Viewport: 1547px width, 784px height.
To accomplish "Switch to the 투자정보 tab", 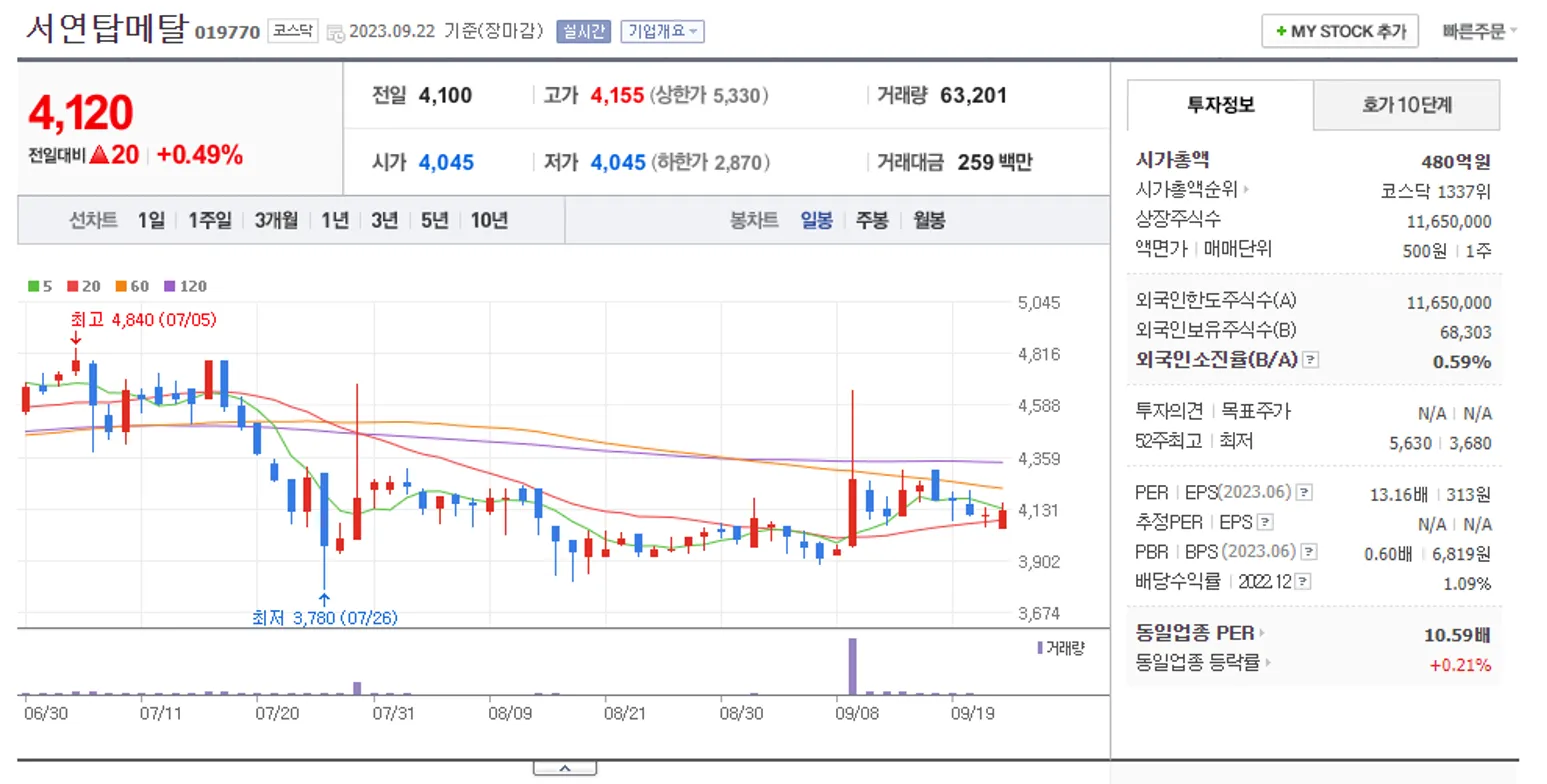I will (x=1220, y=104).
